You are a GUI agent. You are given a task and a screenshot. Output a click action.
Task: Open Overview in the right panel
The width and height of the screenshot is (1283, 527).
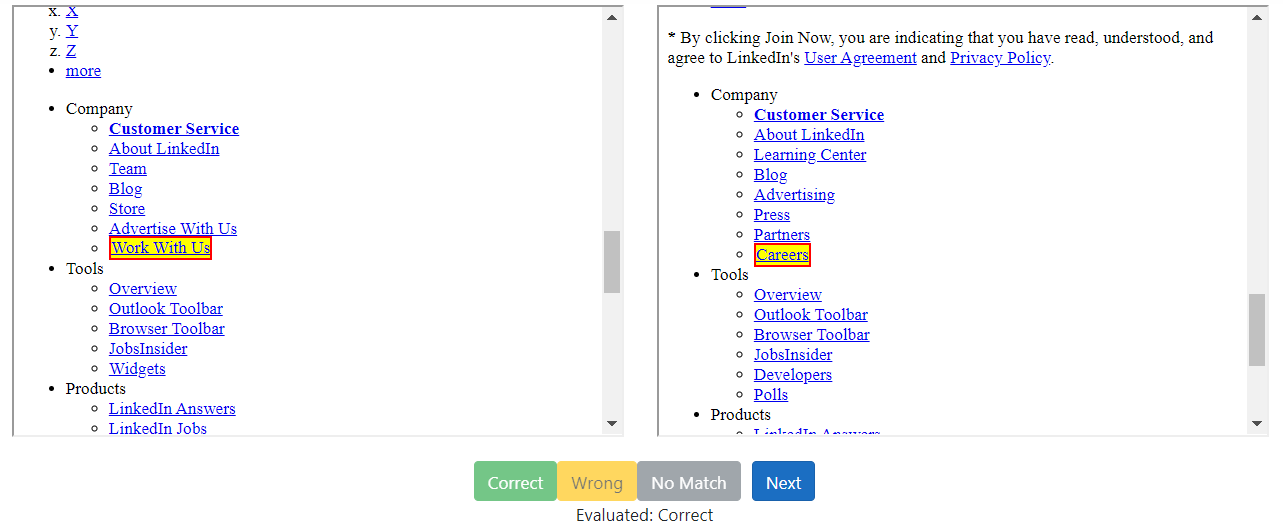[x=788, y=295]
